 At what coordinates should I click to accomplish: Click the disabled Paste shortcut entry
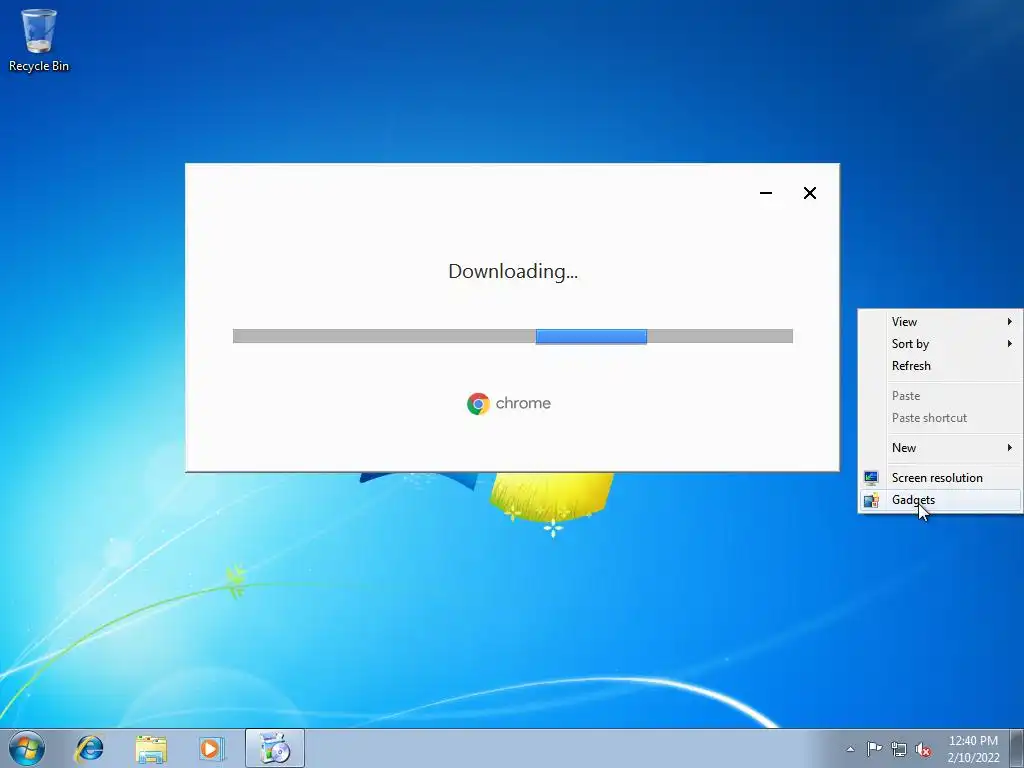(x=940, y=418)
